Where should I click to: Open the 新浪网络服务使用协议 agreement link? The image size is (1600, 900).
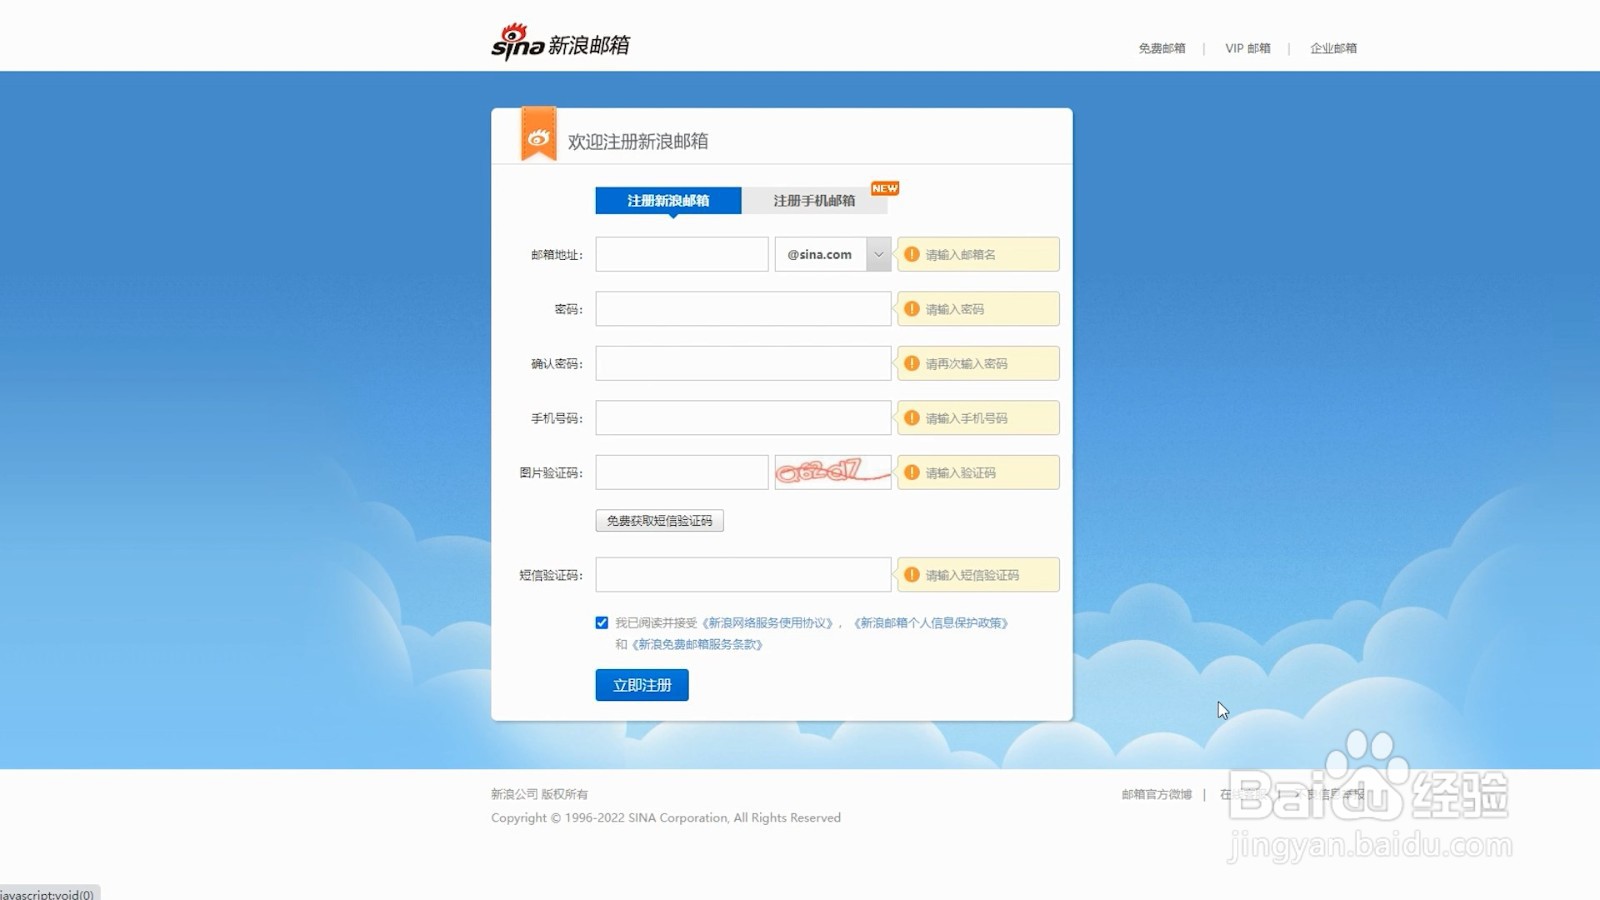770,621
